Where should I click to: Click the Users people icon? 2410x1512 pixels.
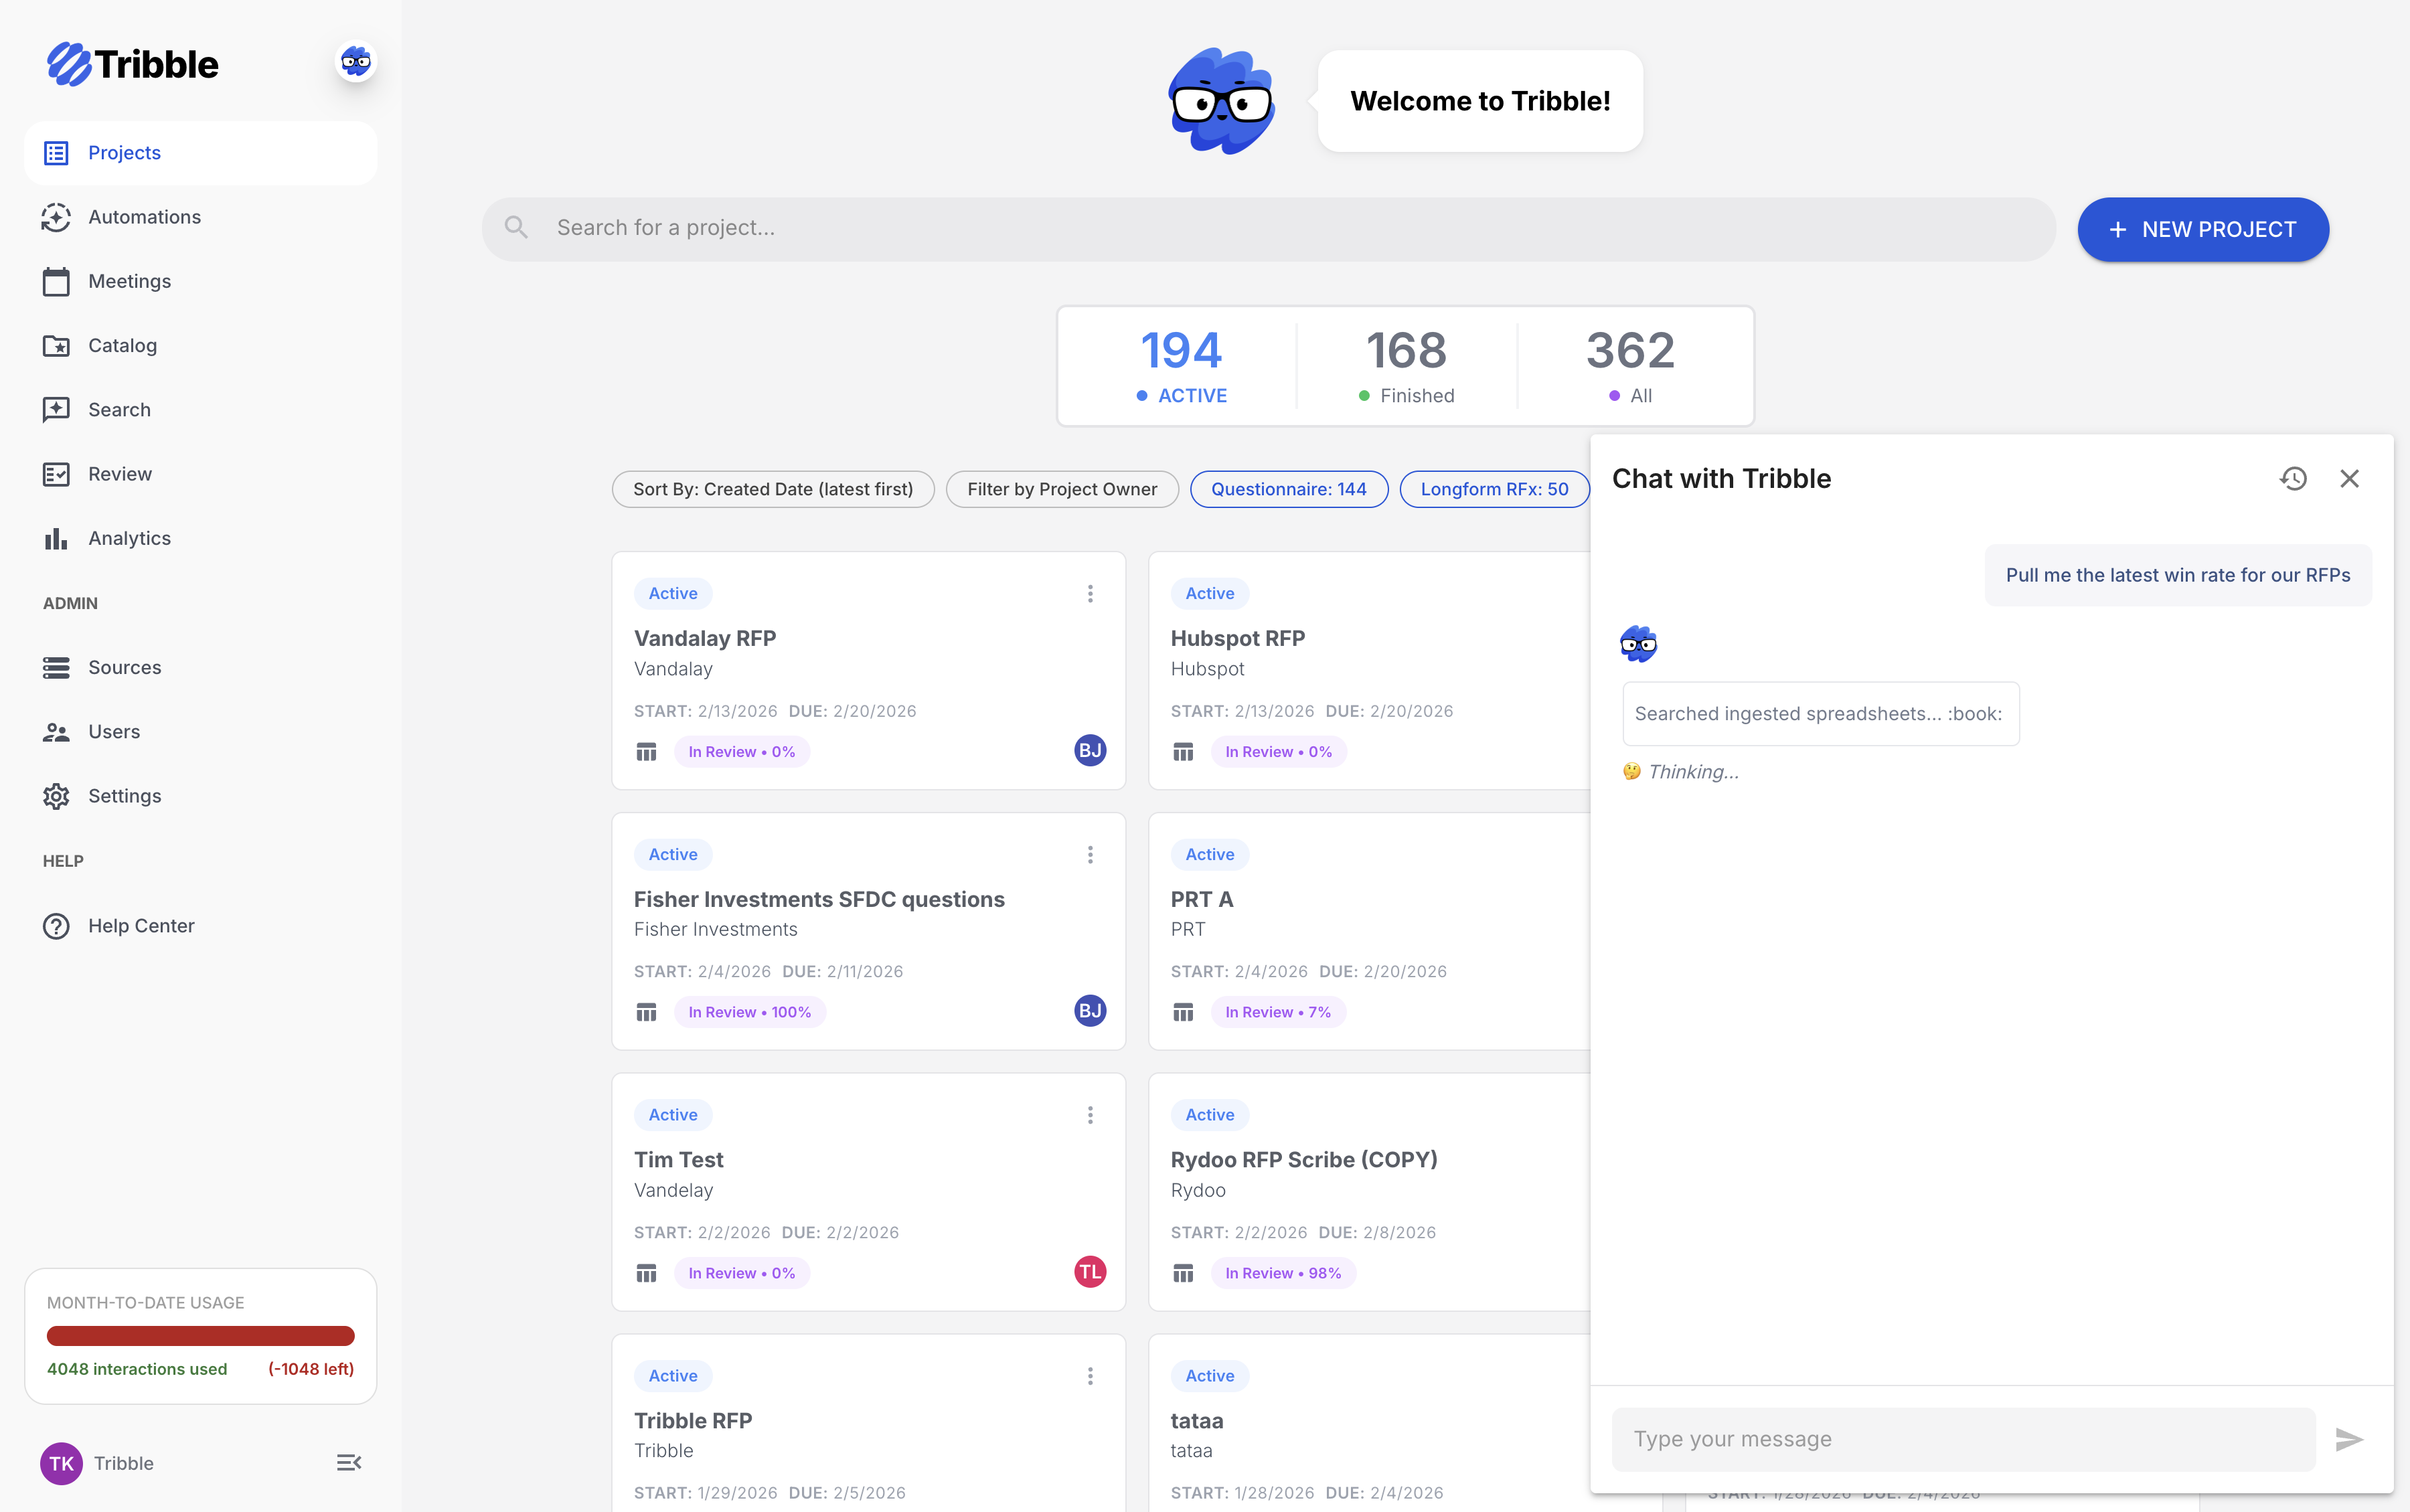click(56, 732)
